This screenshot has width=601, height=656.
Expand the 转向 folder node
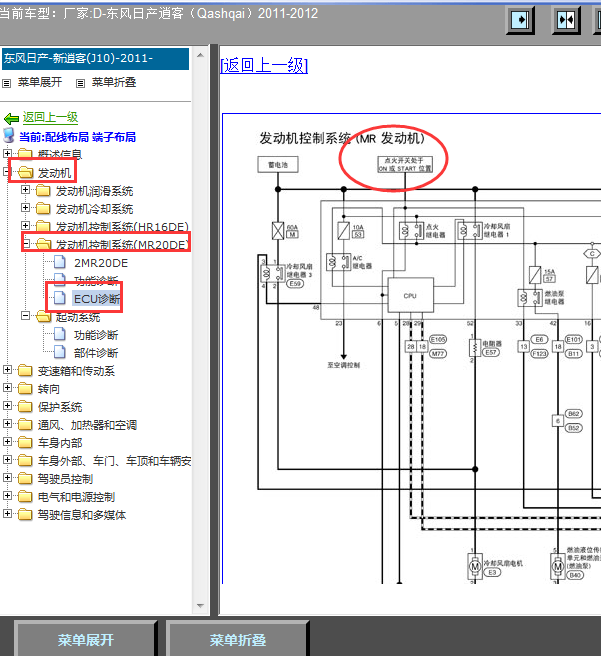pyautogui.click(x=7, y=387)
